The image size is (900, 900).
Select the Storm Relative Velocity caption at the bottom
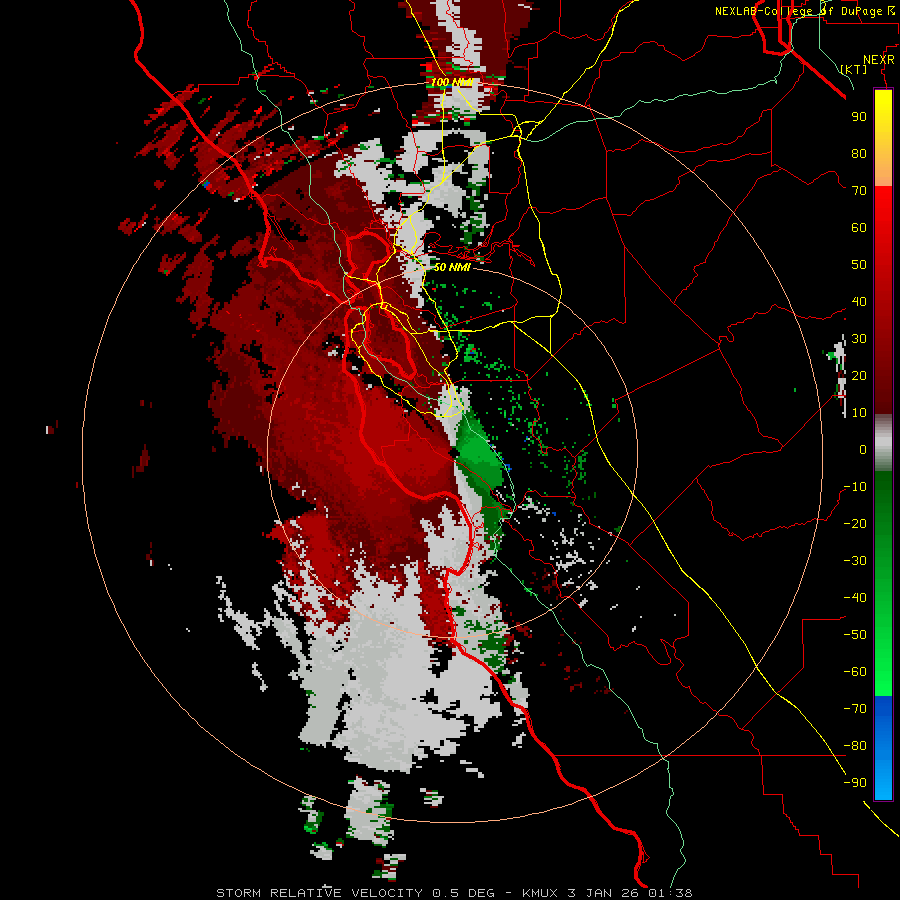tap(454, 893)
